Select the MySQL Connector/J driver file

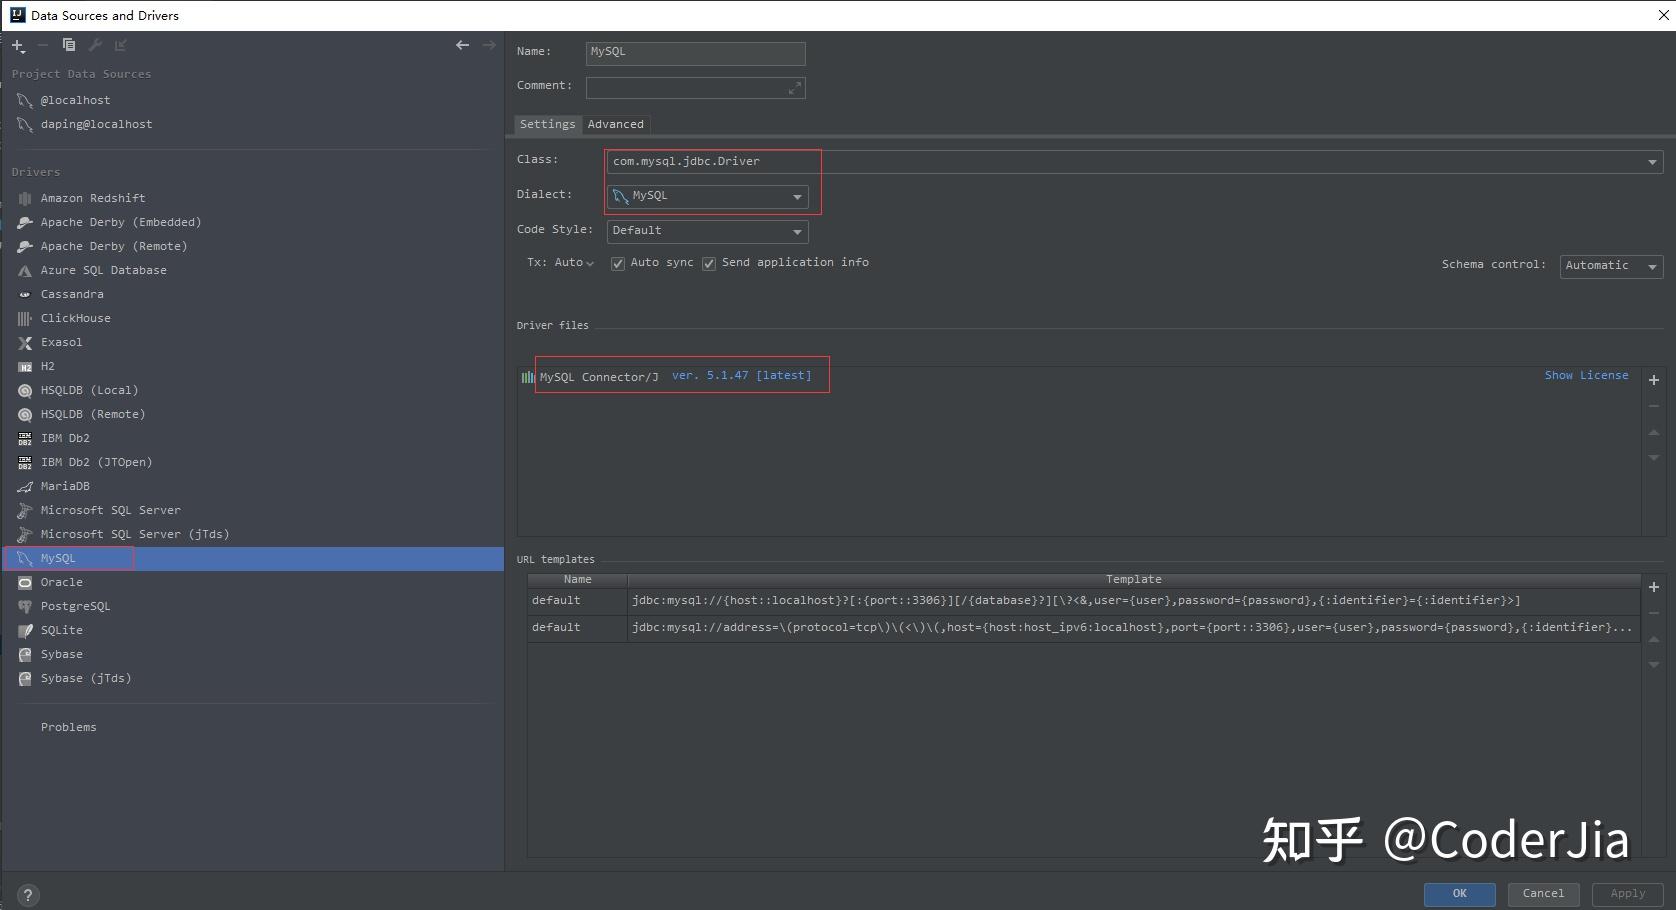[x=599, y=377]
